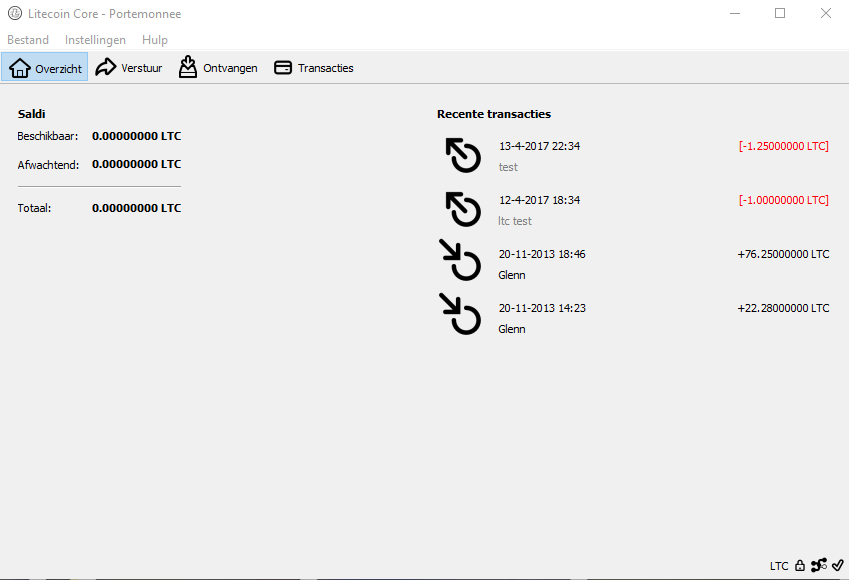Minimize the Litecoin Core window

click(735, 13)
